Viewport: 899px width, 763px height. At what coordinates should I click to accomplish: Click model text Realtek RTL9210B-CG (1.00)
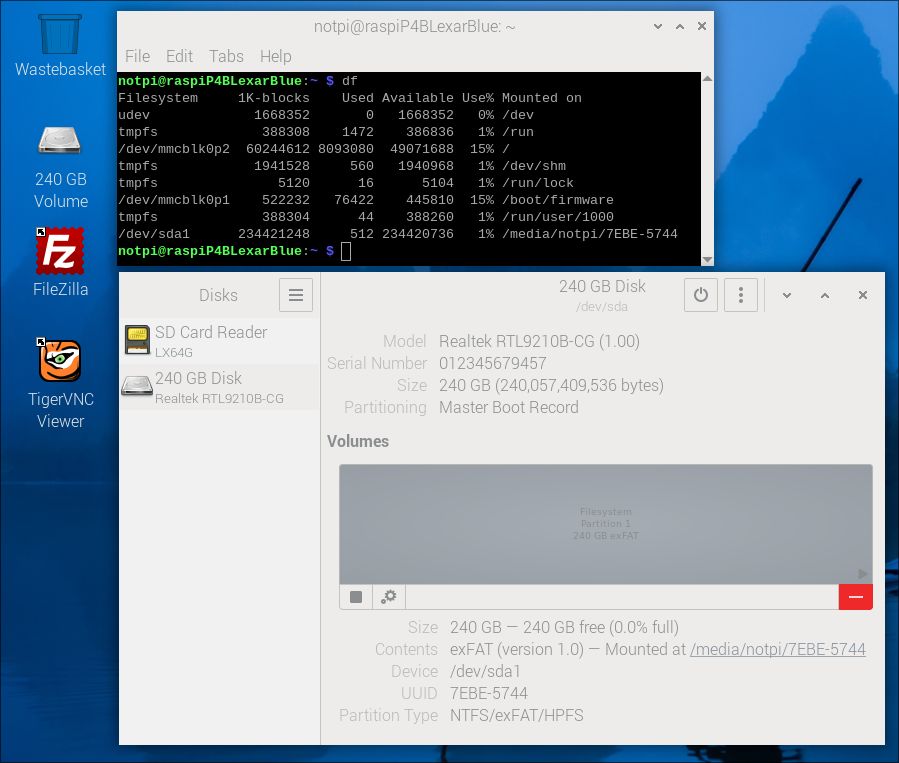click(x=540, y=341)
